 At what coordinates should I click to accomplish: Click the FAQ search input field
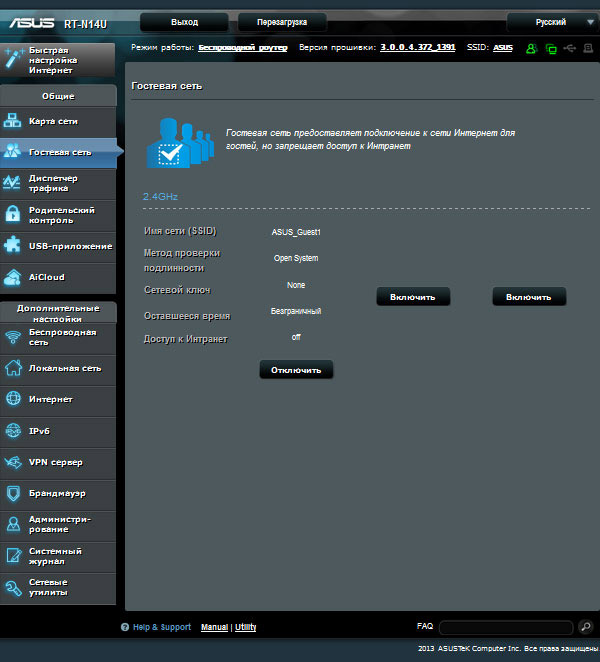click(505, 627)
